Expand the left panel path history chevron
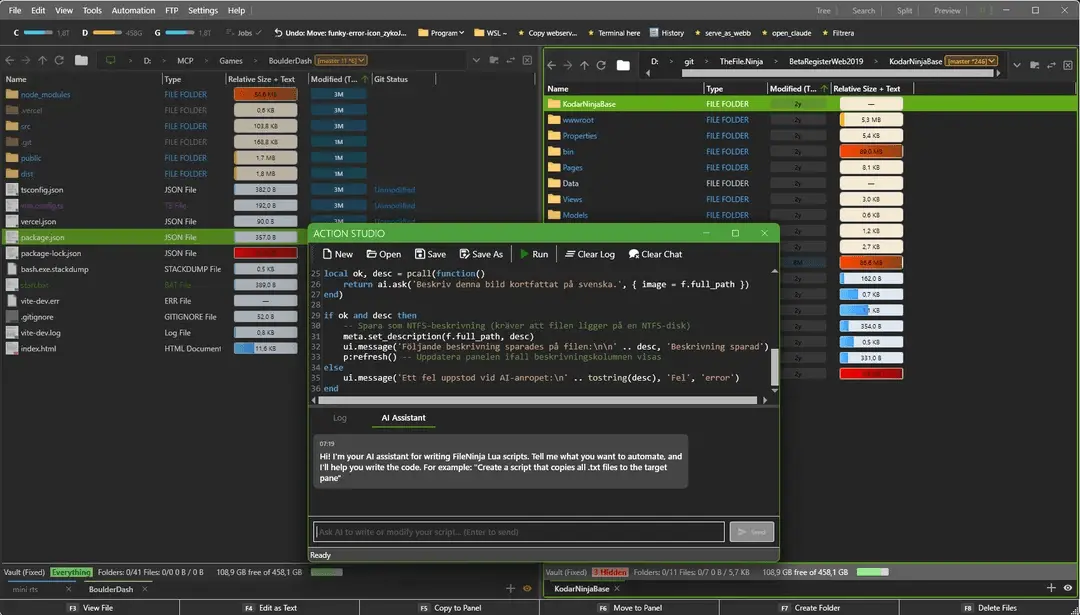 (x=476, y=61)
